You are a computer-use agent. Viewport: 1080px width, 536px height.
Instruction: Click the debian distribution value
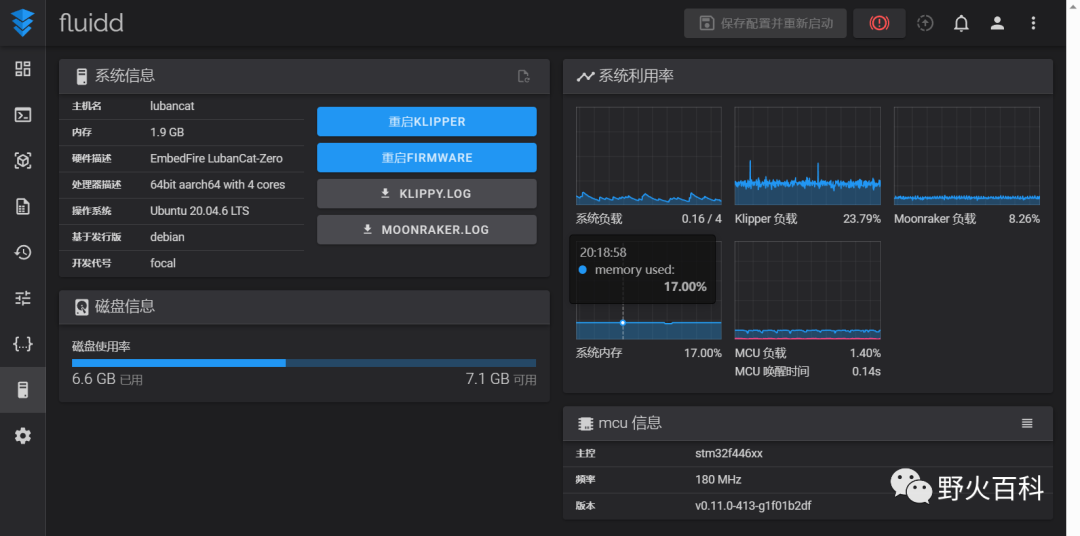[167, 237]
